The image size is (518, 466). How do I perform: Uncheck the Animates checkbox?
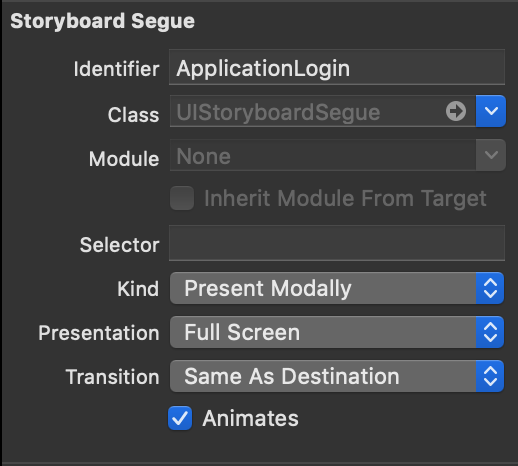180,418
